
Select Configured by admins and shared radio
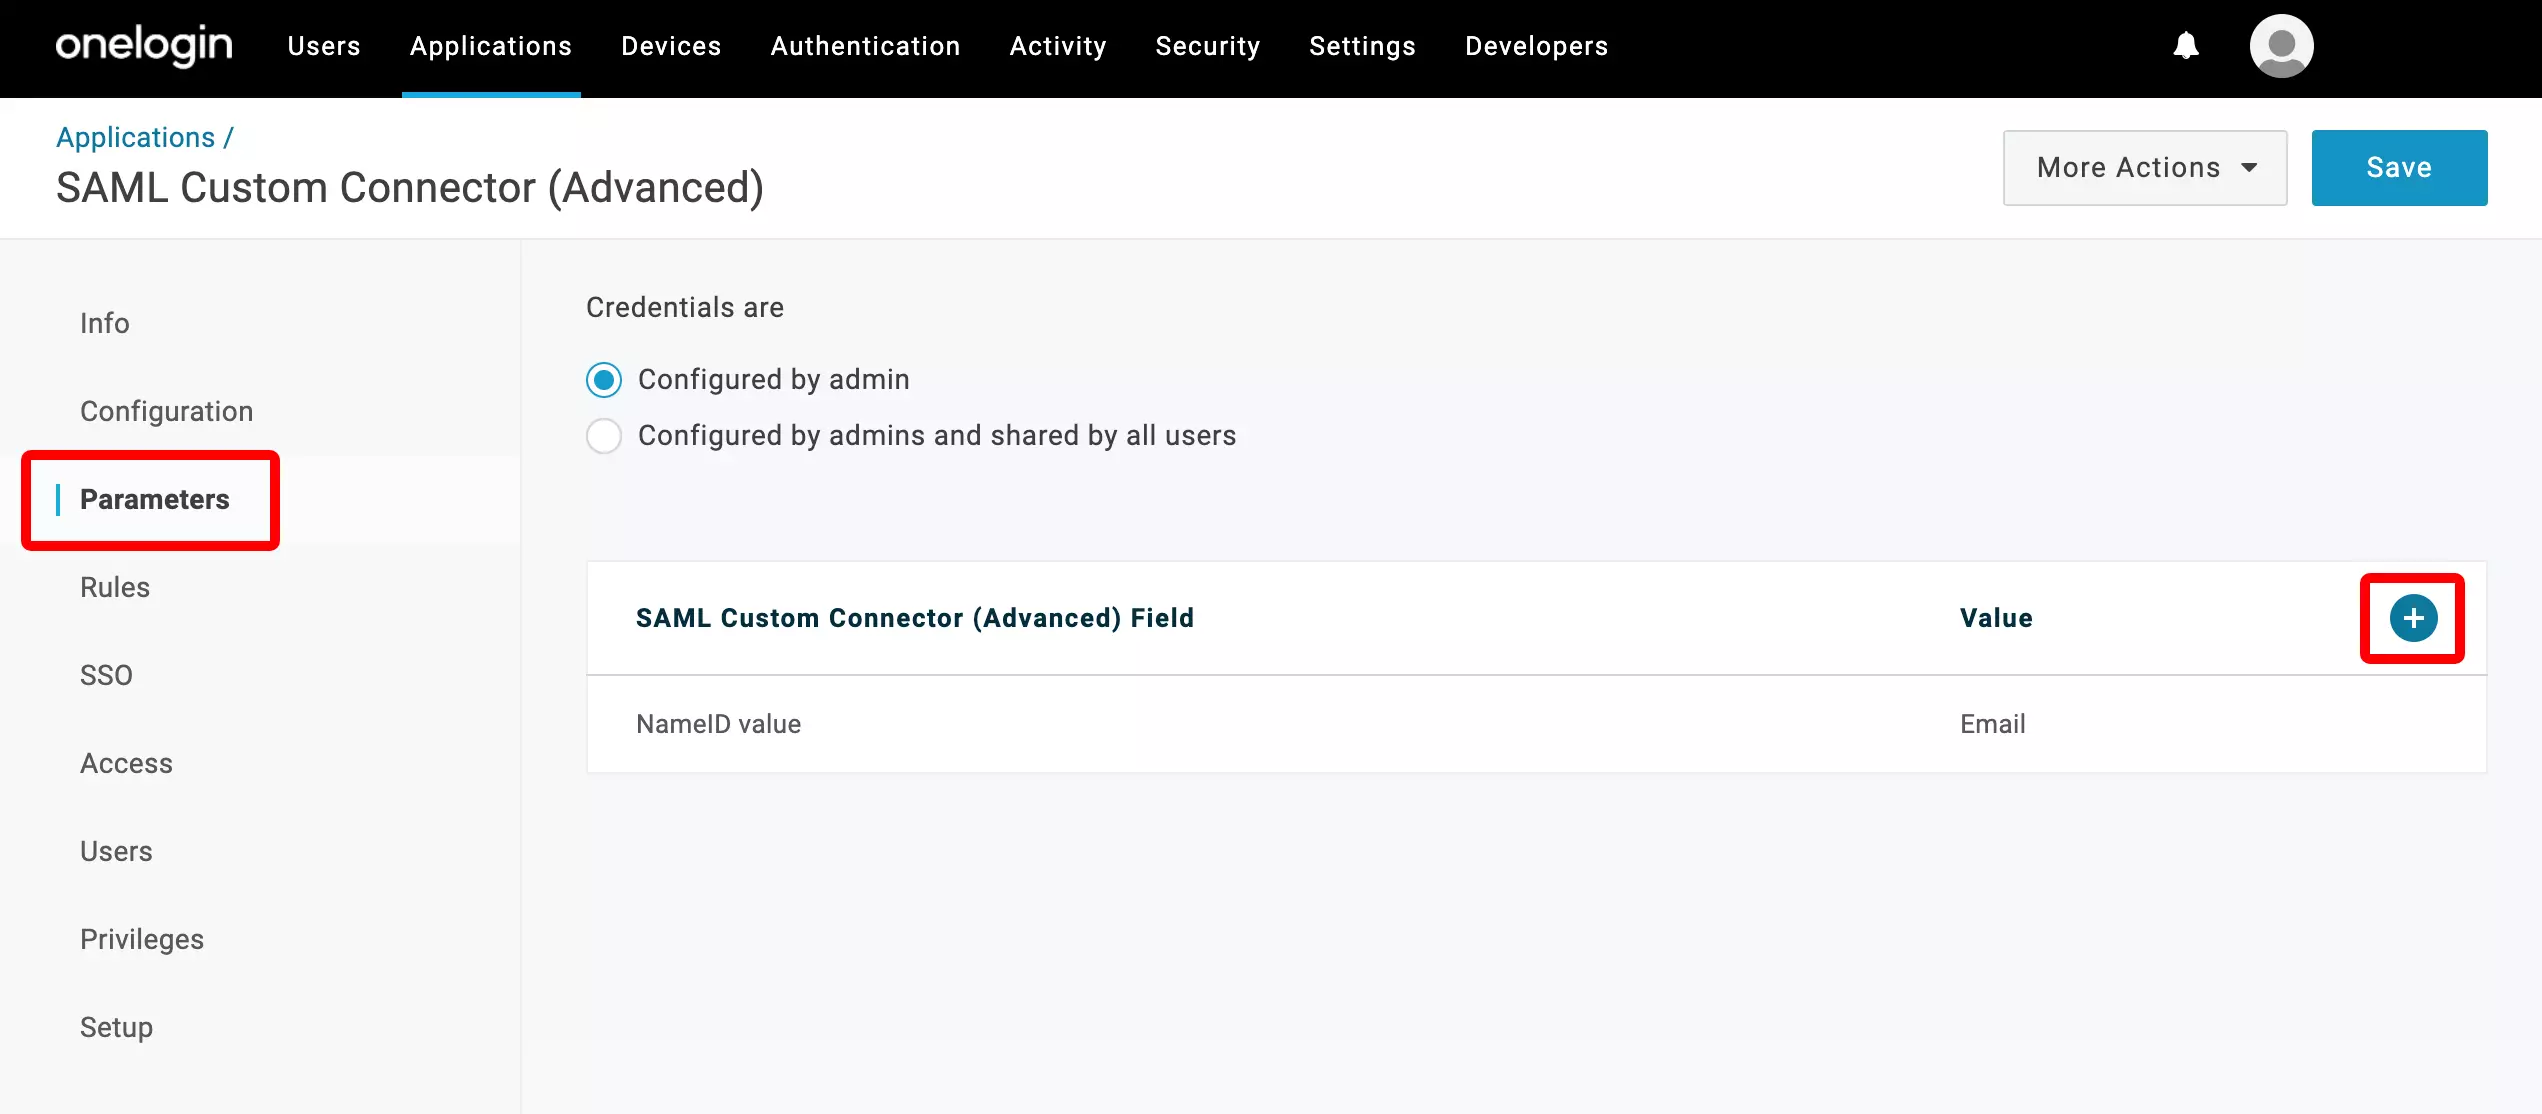pyautogui.click(x=604, y=436)
